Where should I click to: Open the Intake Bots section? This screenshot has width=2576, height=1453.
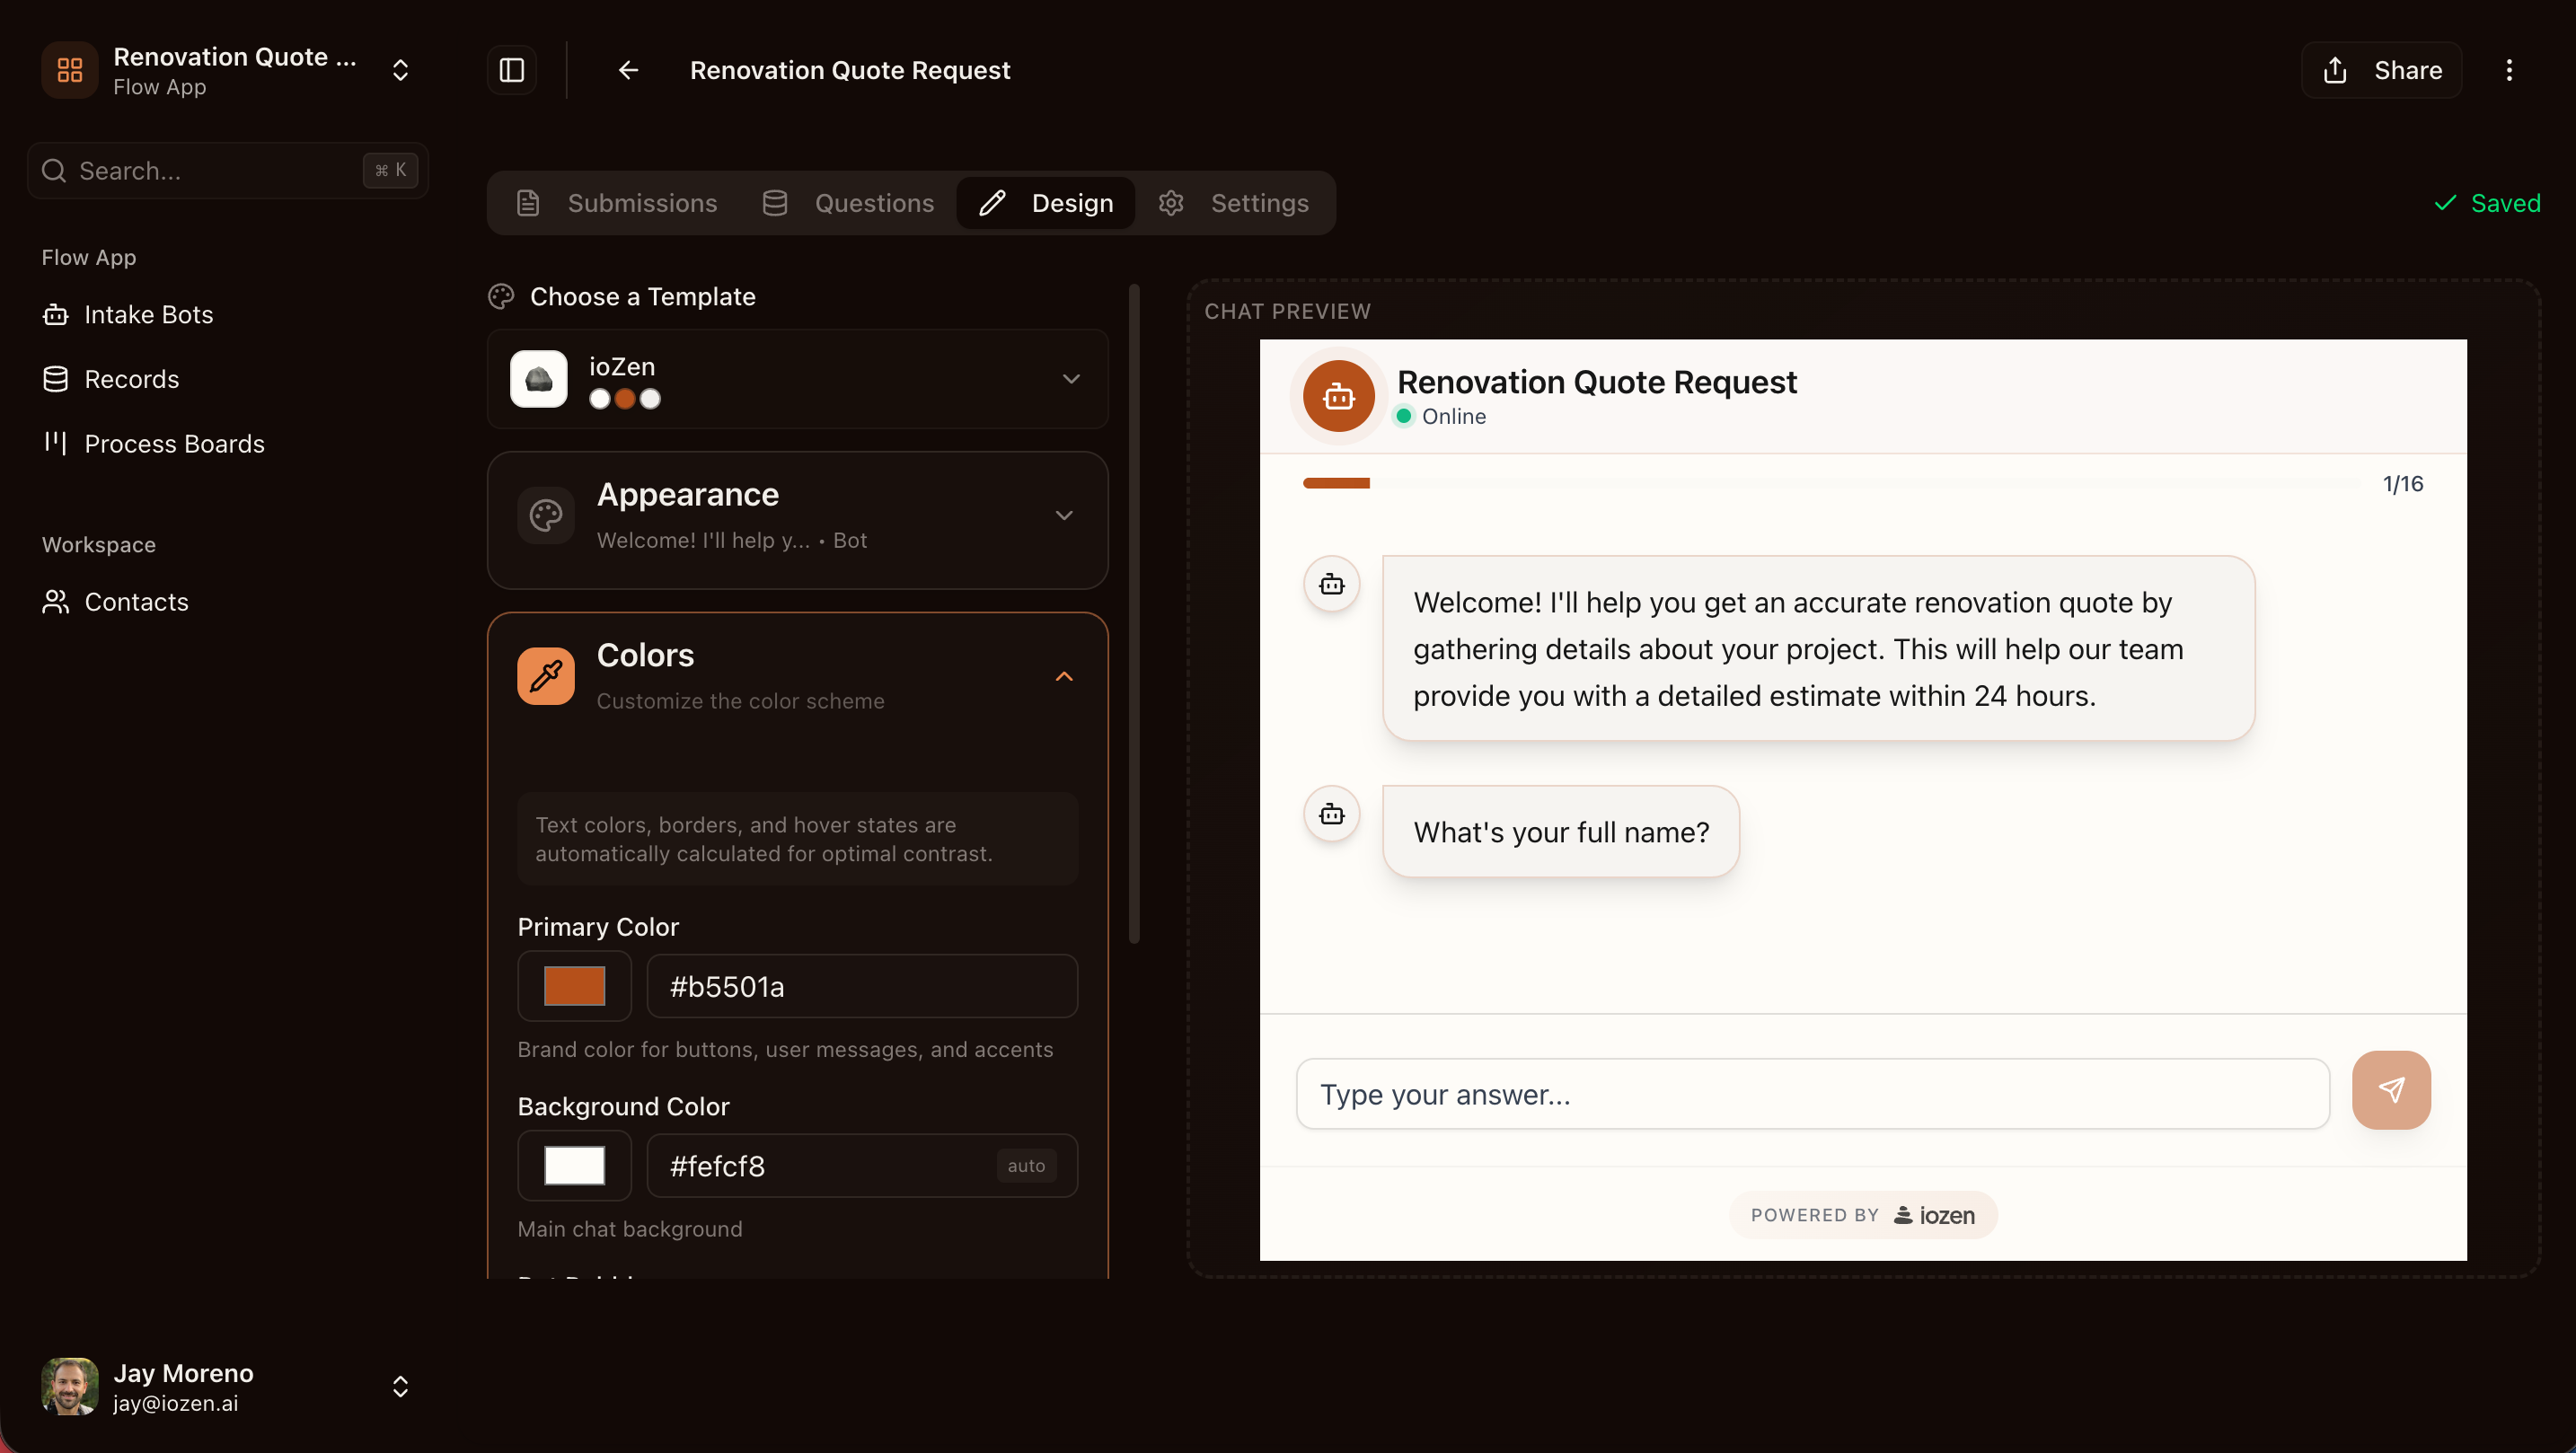tap(148, 314)
